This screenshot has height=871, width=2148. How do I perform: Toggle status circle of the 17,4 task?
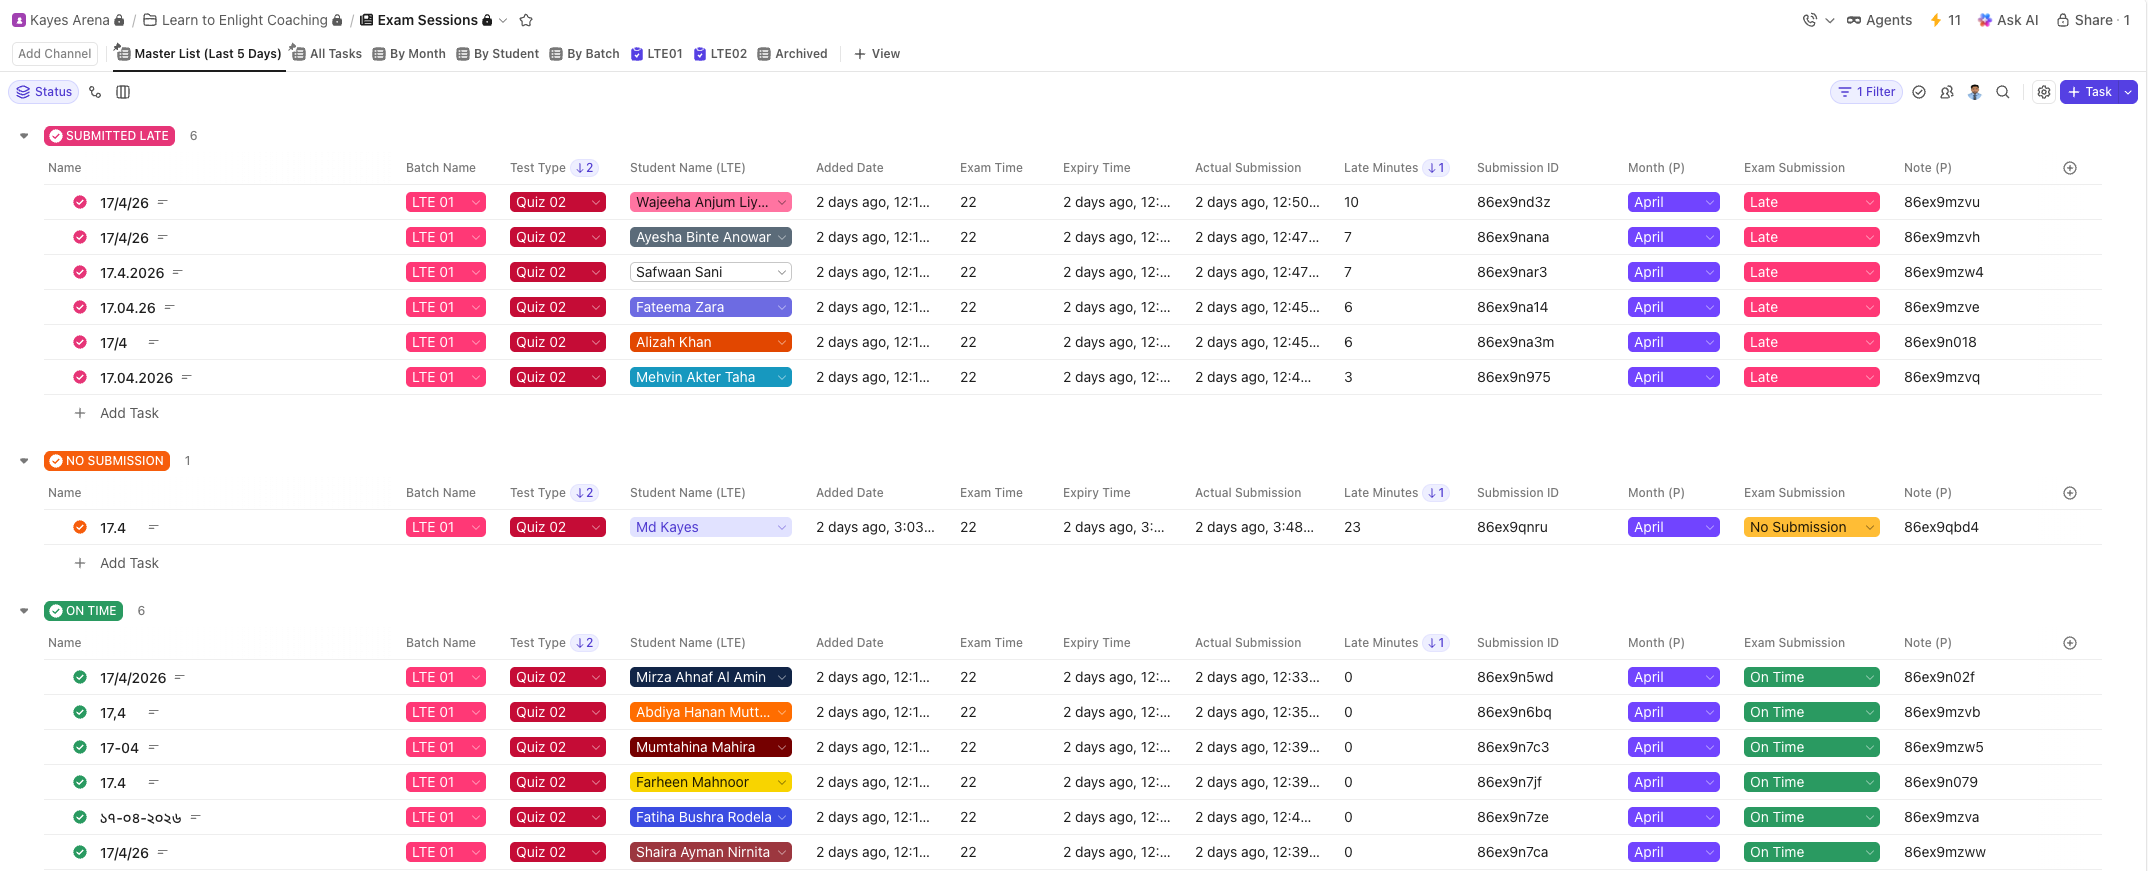pyautogui.click(x=80, y=712)
